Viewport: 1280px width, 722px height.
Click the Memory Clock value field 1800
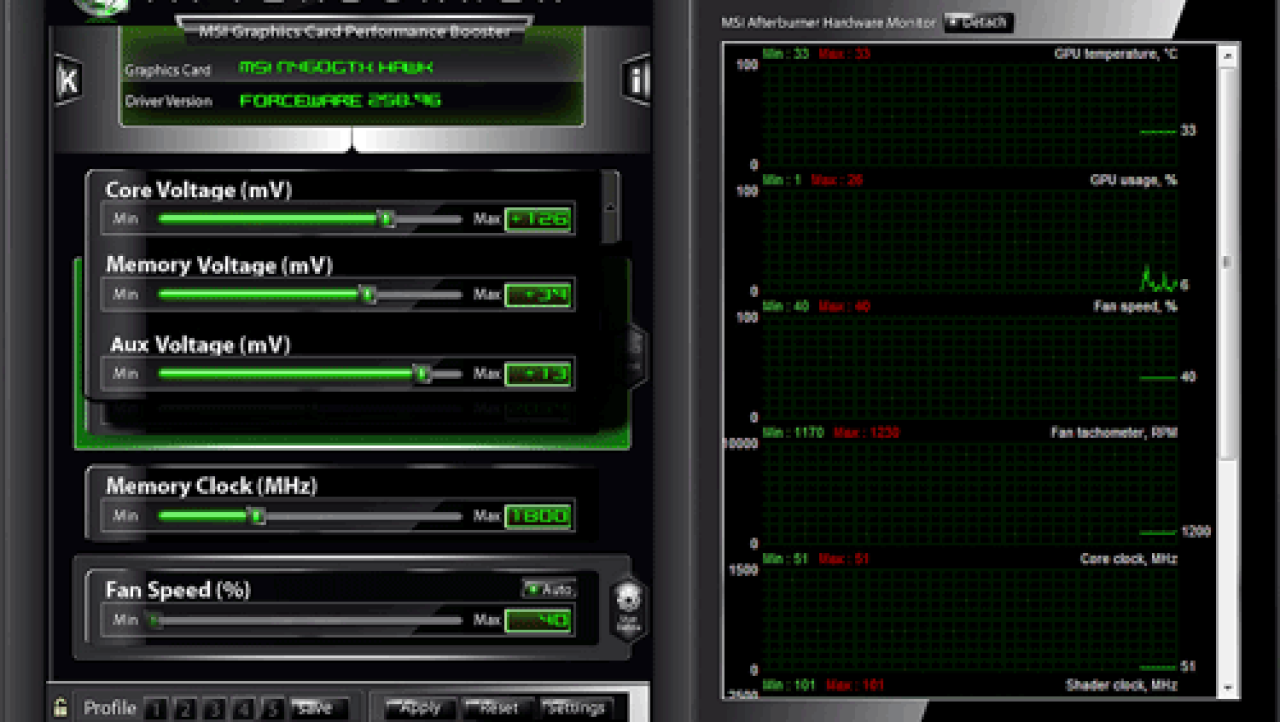click(x=539, y=516)
